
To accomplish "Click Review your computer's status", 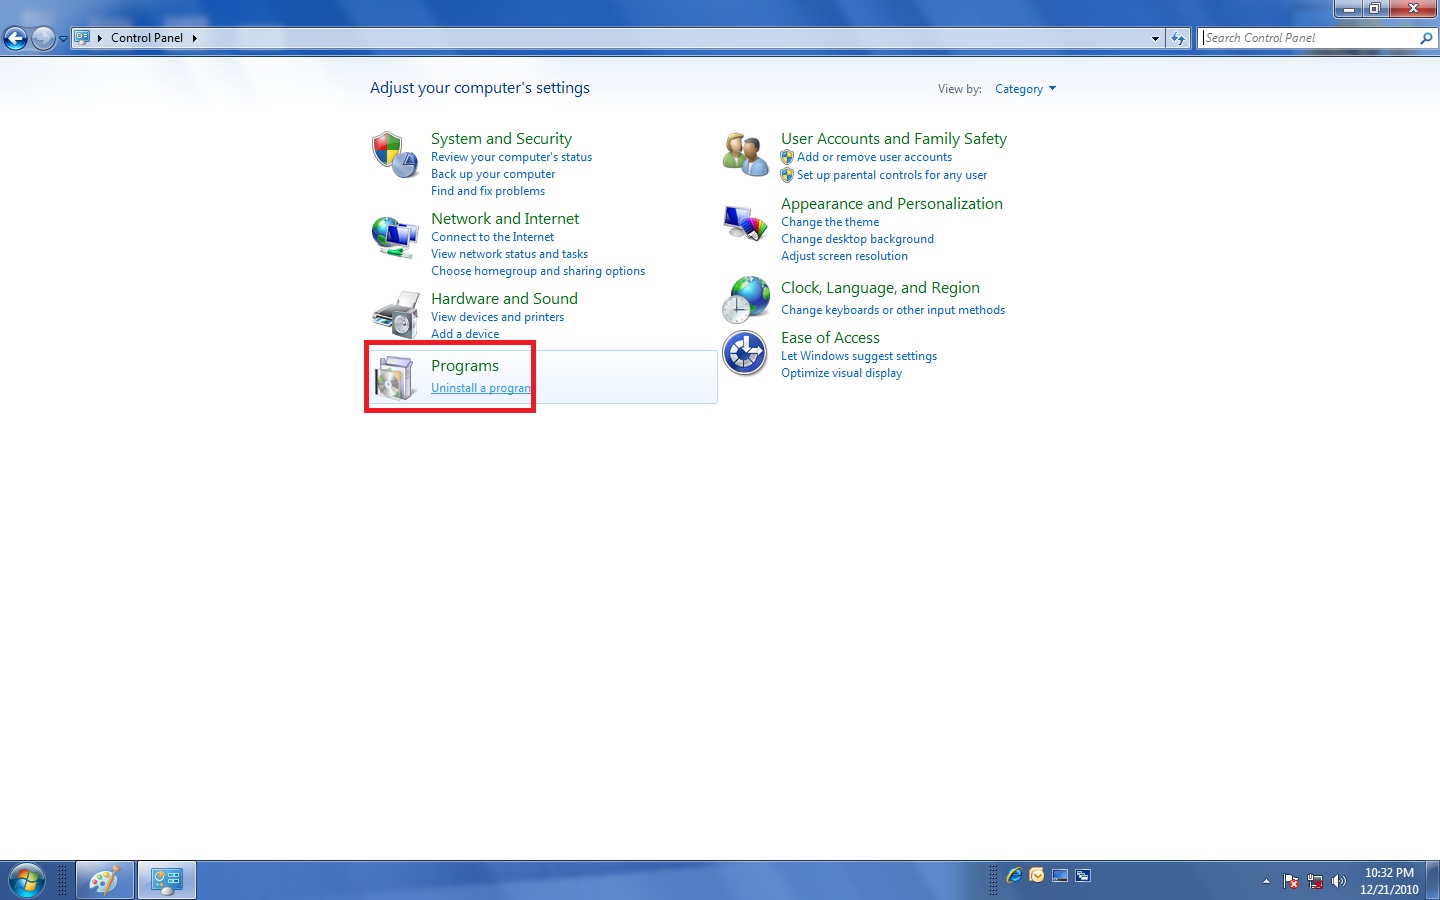I will click(511, 157).
